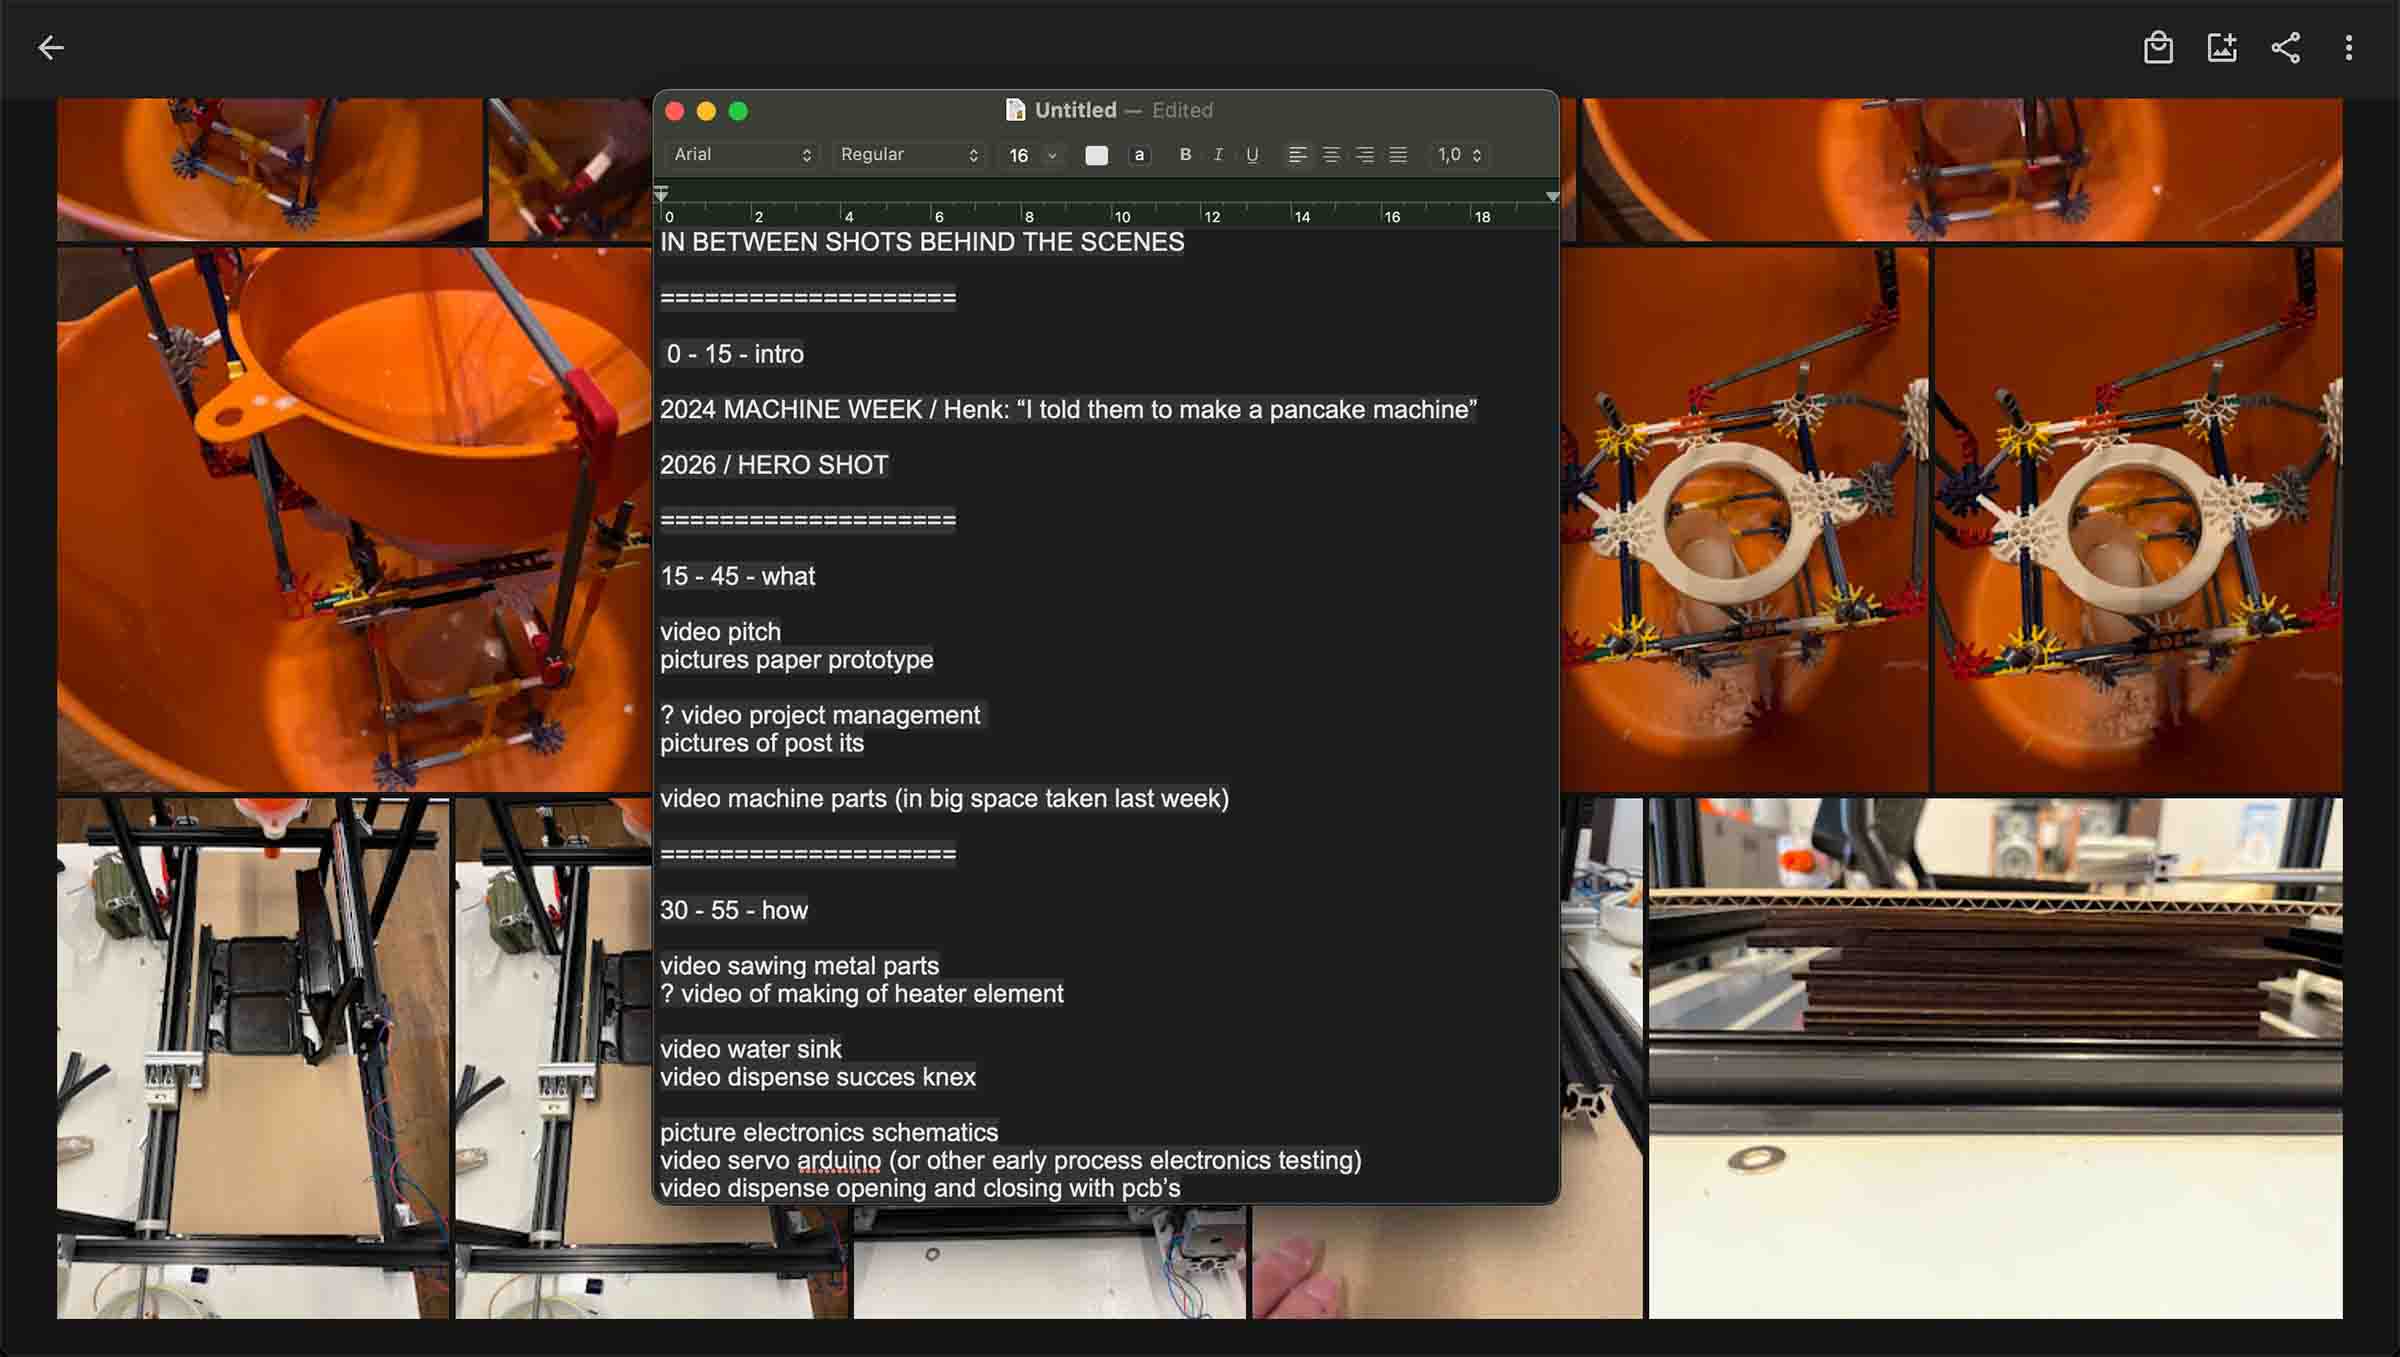Align text to the right
2400x1357 pixels.
click(x=1364, y=155)
